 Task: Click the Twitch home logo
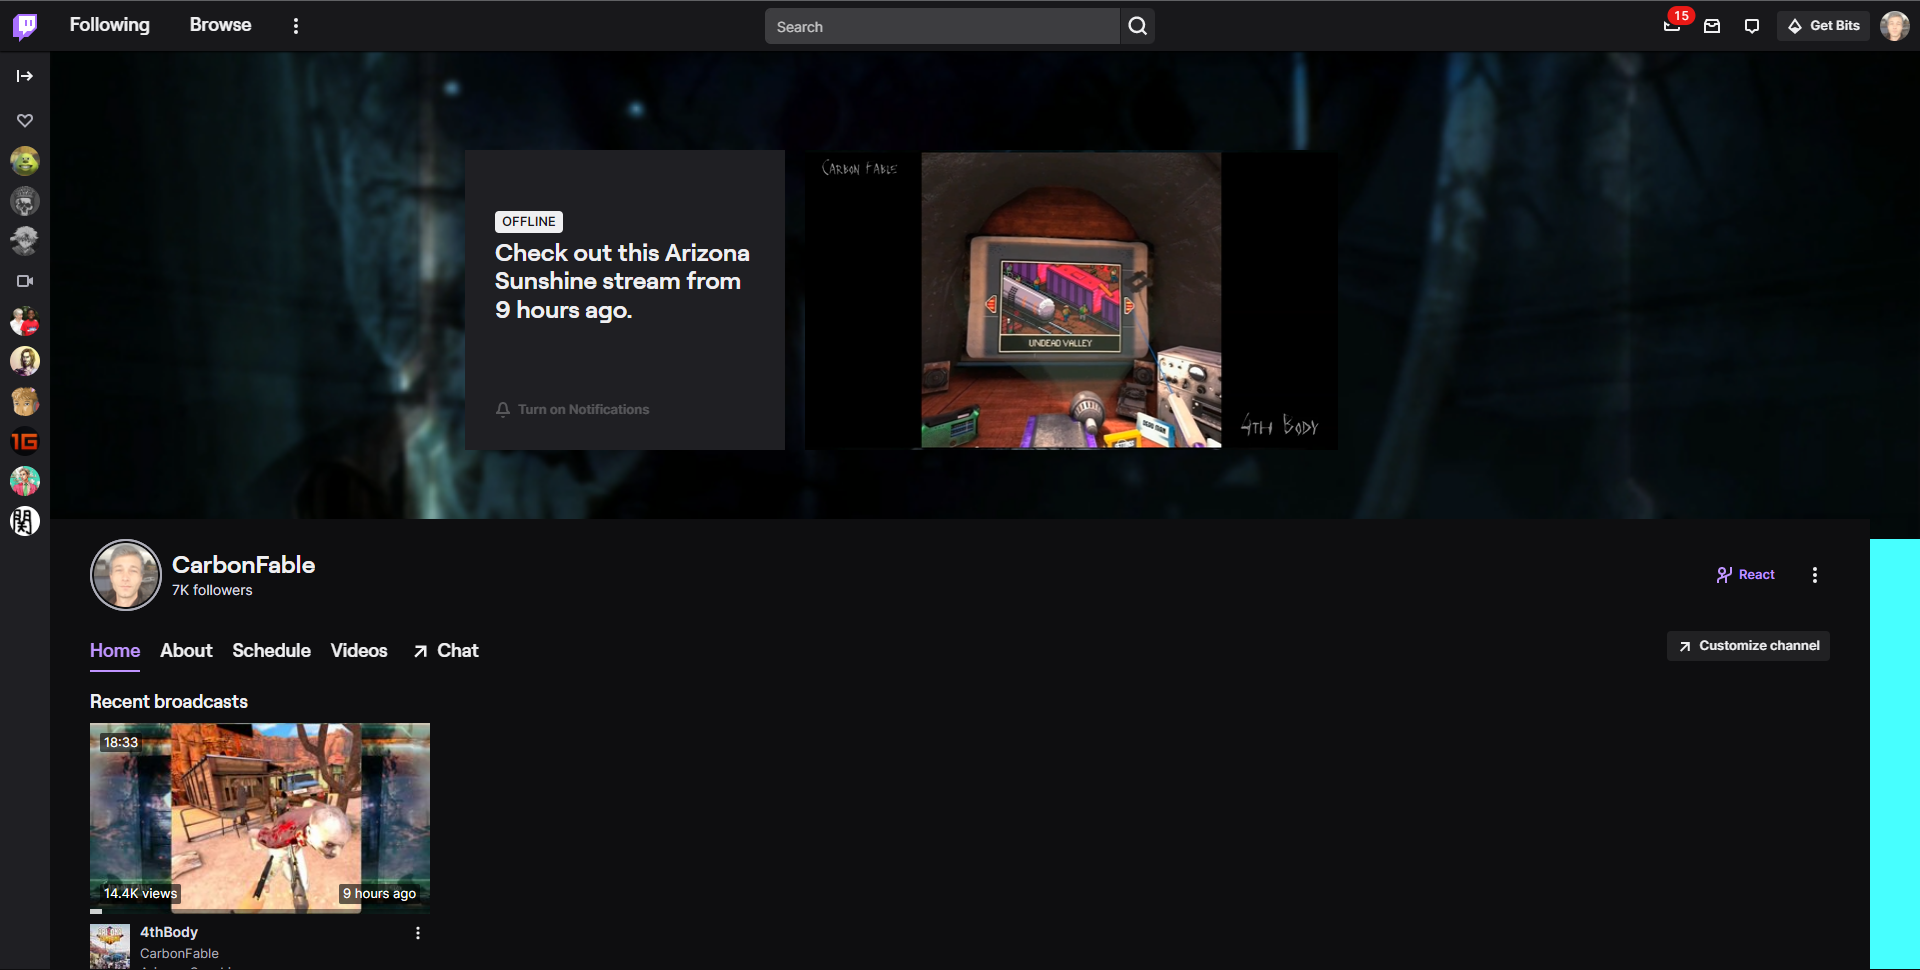pyautogui.click(x=25, y=26)
